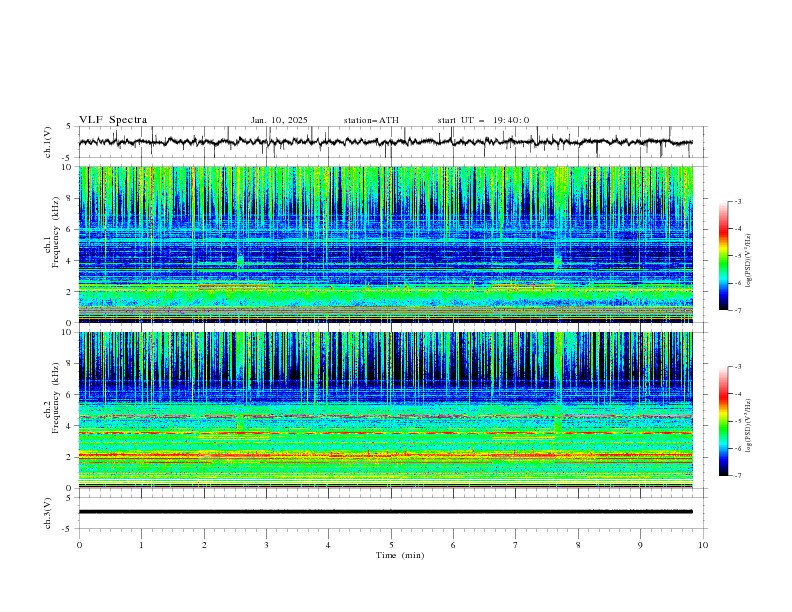Click the "VLF Spectra" plot title
Viewport: 792px width, 612px height.
113,120
